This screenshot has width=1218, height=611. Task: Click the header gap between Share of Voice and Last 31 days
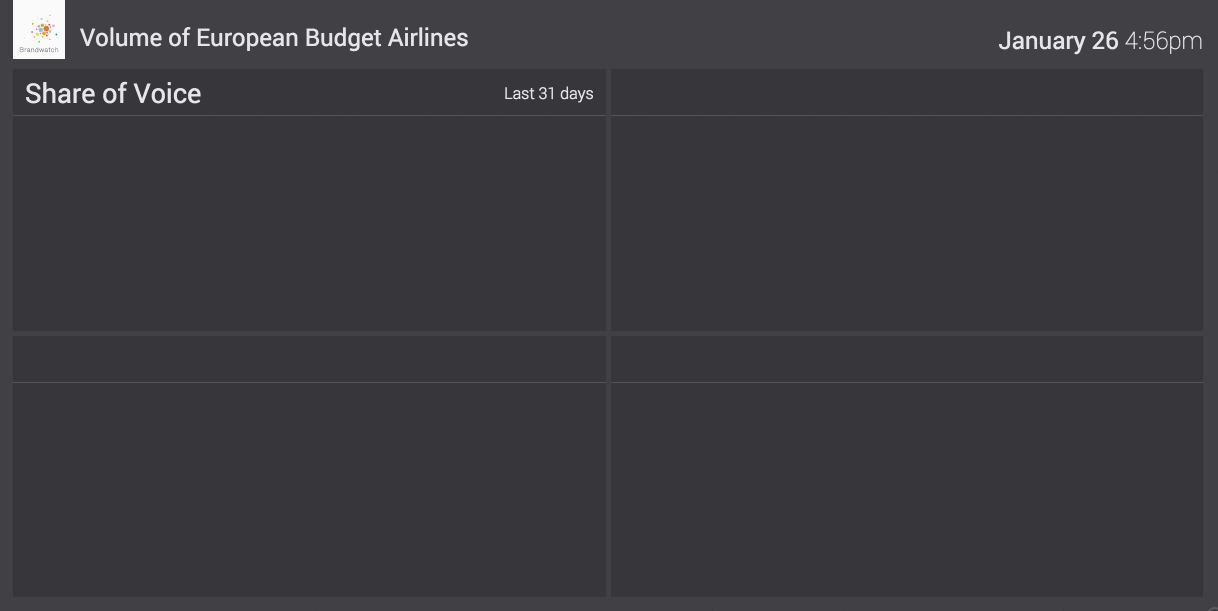pos(350,94)
